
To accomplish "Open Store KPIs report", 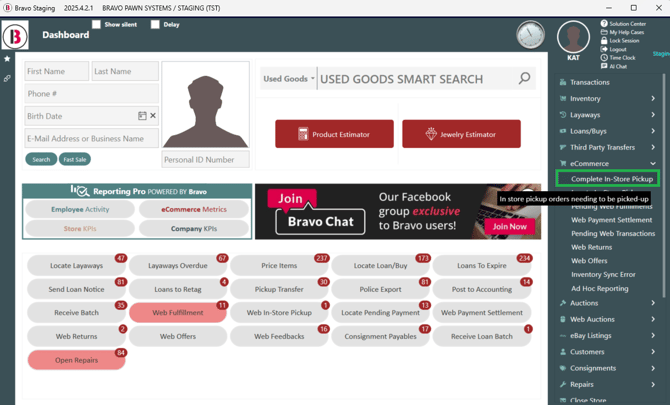I will 80,229.
